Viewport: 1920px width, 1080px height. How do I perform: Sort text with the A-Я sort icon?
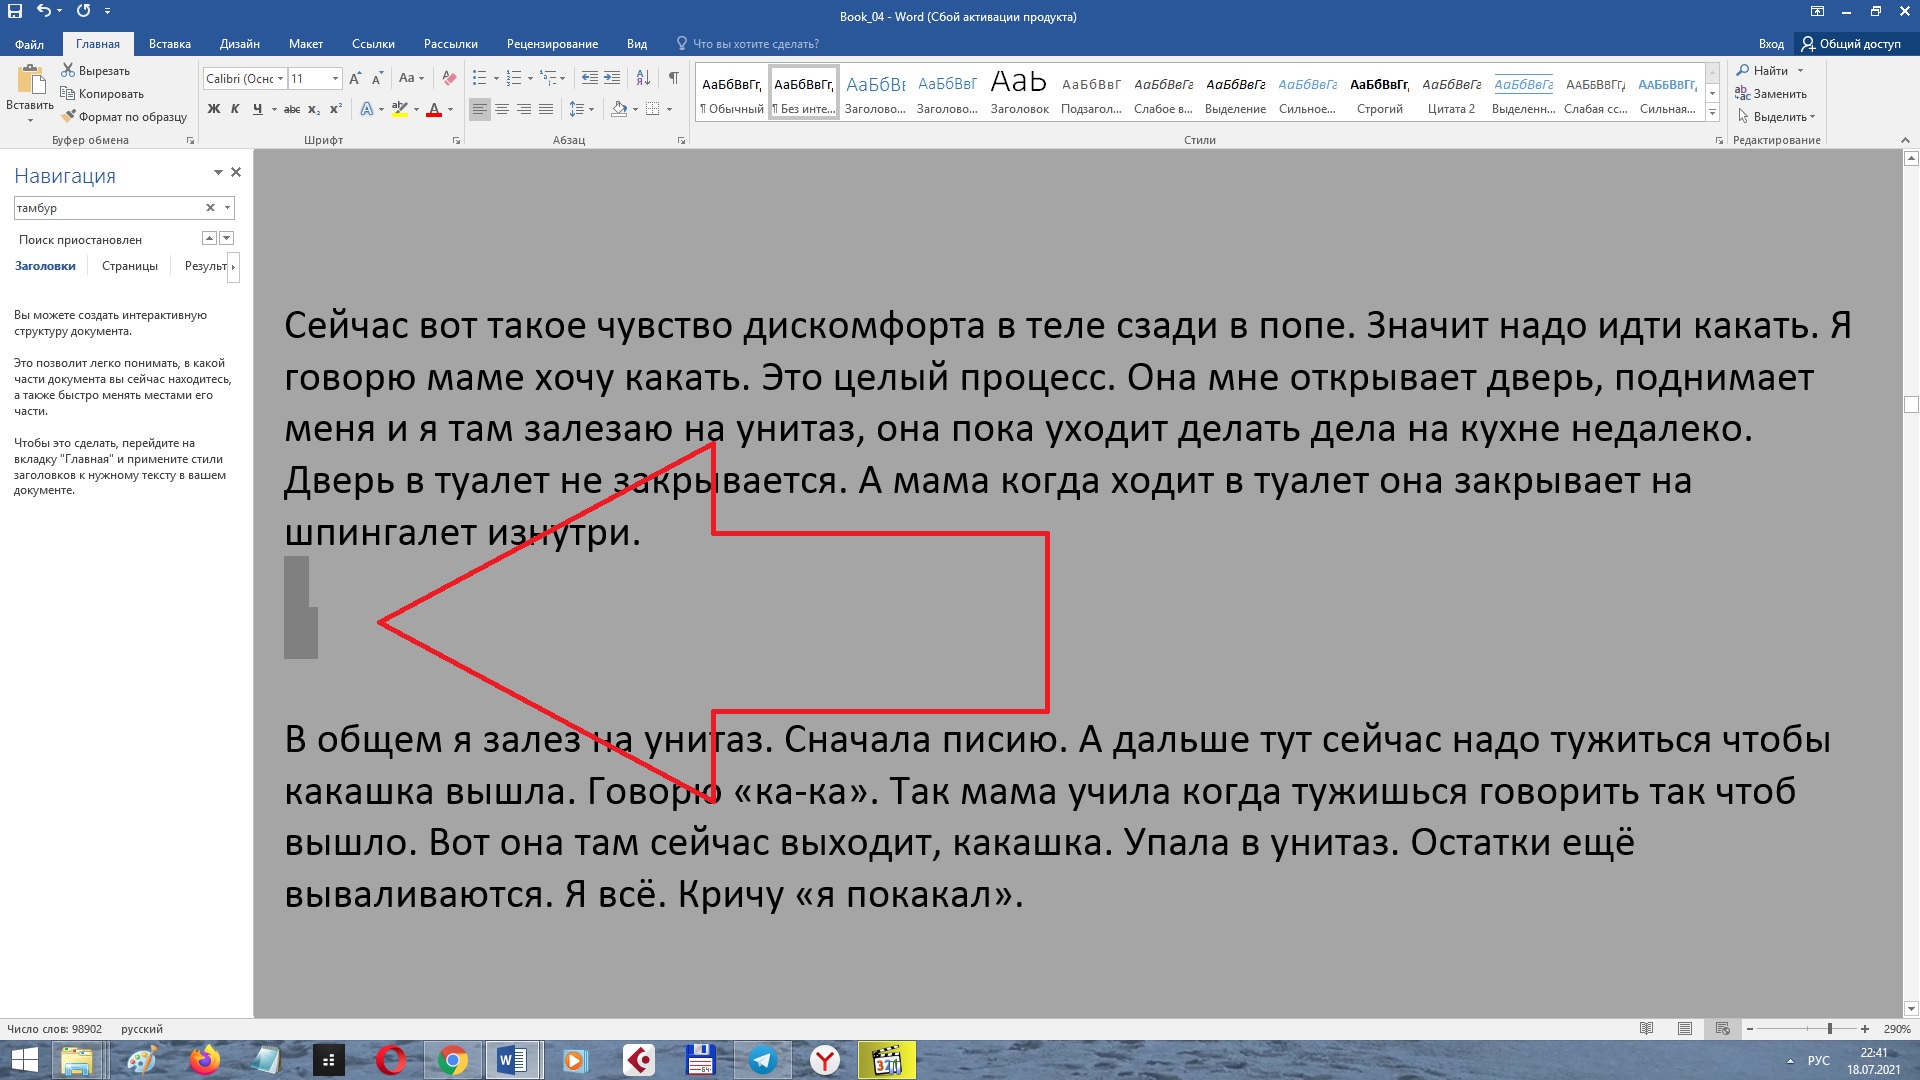[643, 78]
